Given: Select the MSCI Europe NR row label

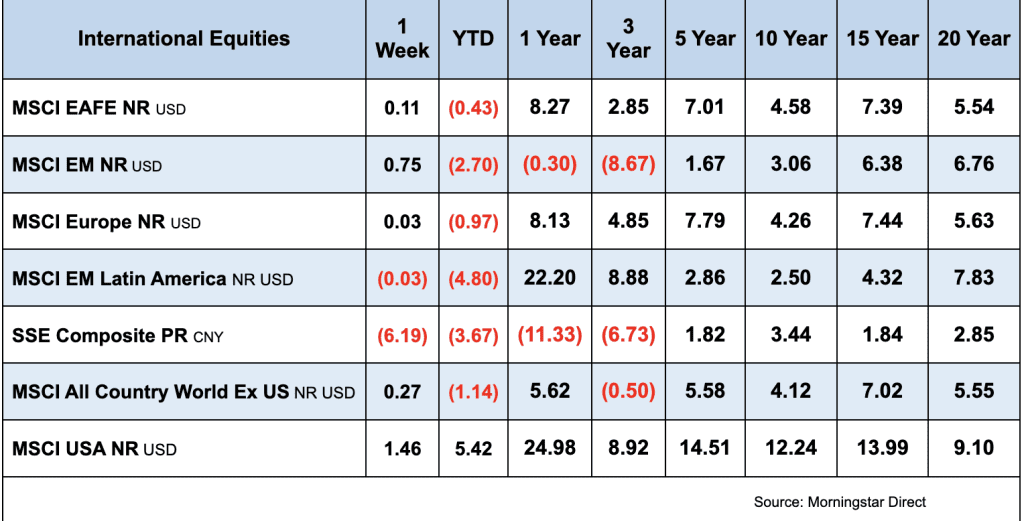Looking at the screenshot, I should 106,222.
